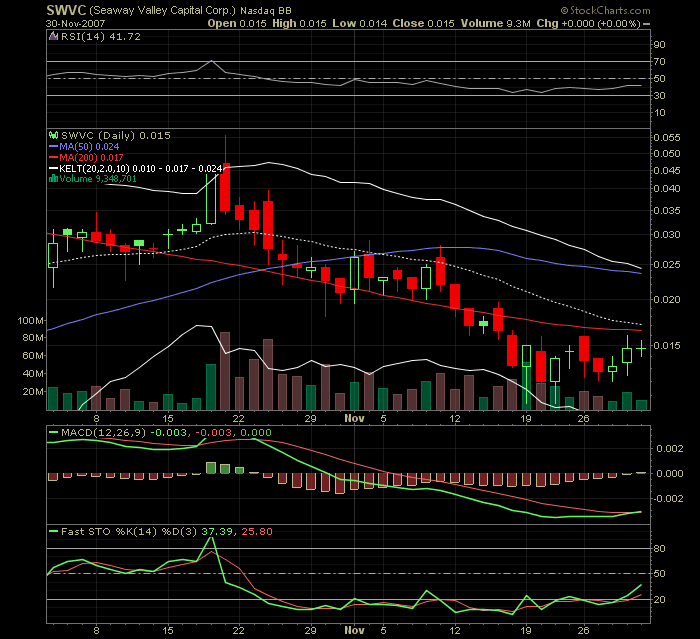
Task: Click the red MA(200) line swatch in the legend
Action: tap(54, 158)
